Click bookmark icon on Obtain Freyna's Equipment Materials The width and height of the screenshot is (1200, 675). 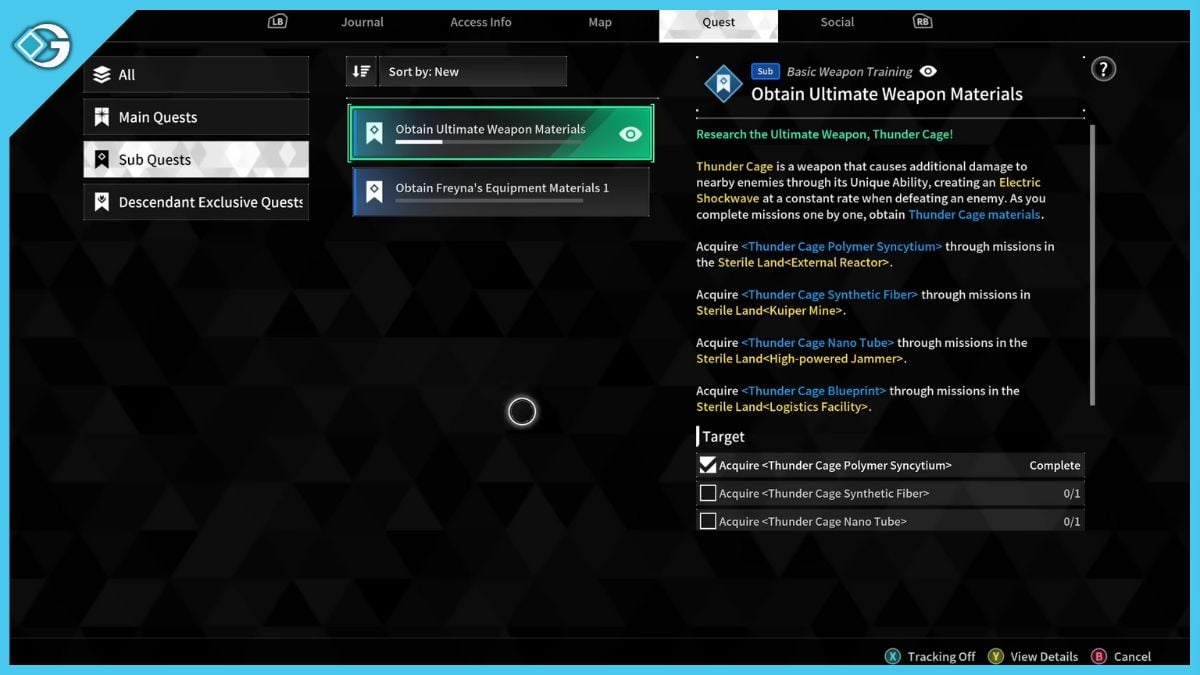[374, 191]
